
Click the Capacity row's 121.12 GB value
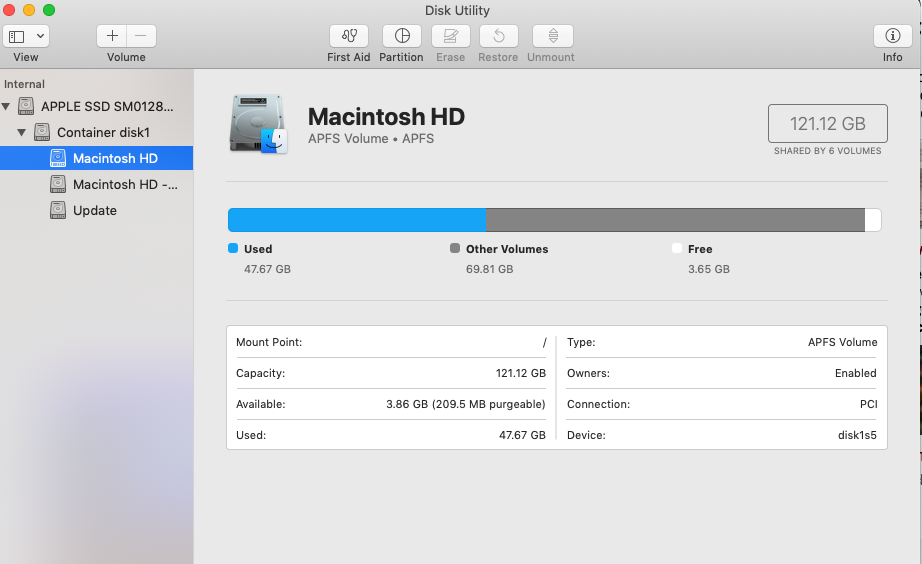(x=520, y=373)
